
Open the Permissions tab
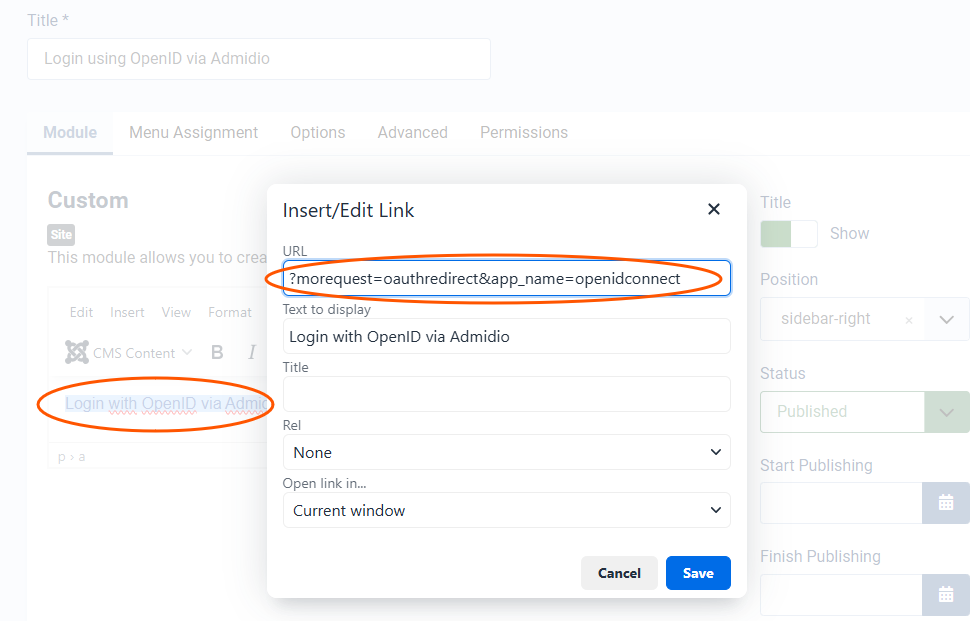tap(523, 132)
